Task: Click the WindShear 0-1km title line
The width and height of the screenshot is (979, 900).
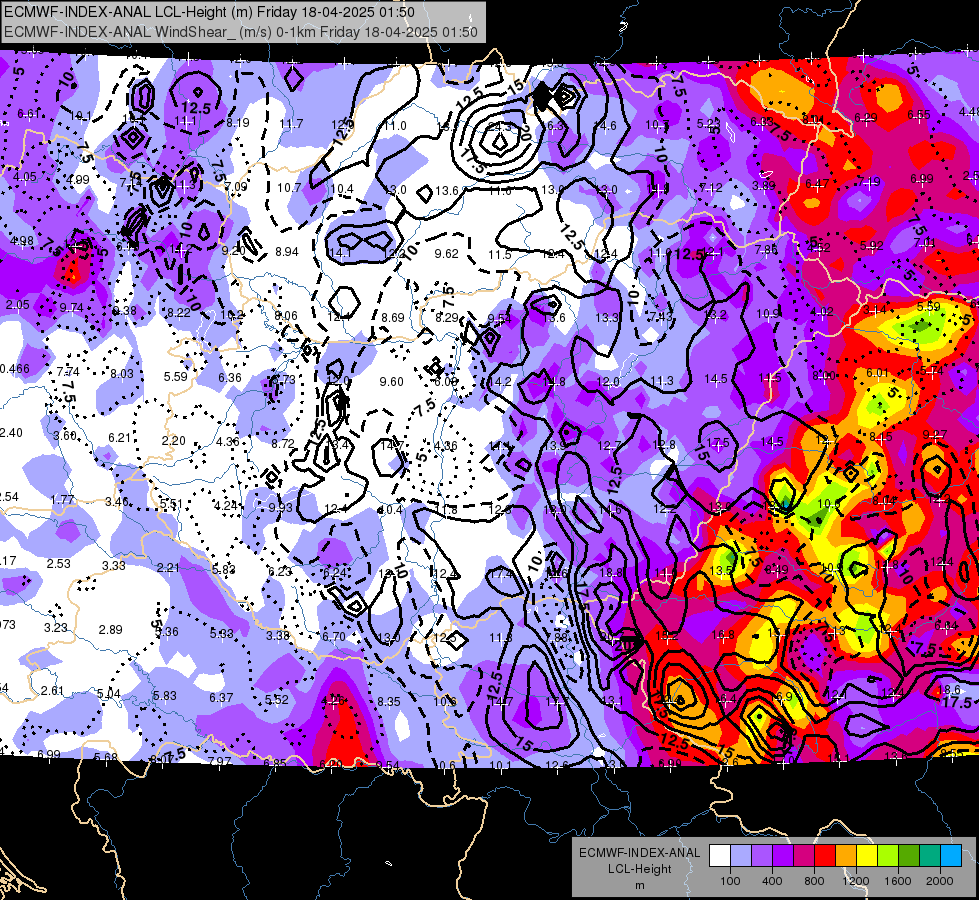Action: point(240,32)
